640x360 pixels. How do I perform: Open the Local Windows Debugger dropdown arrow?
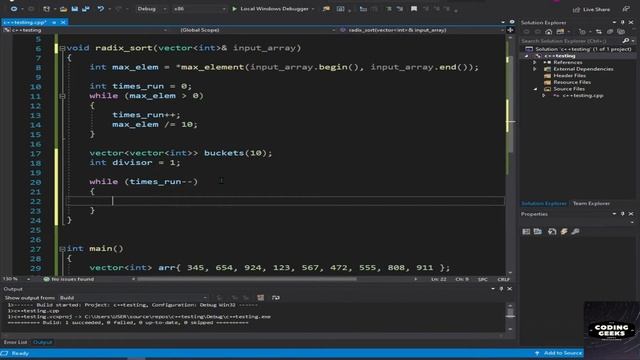point(313,9)
